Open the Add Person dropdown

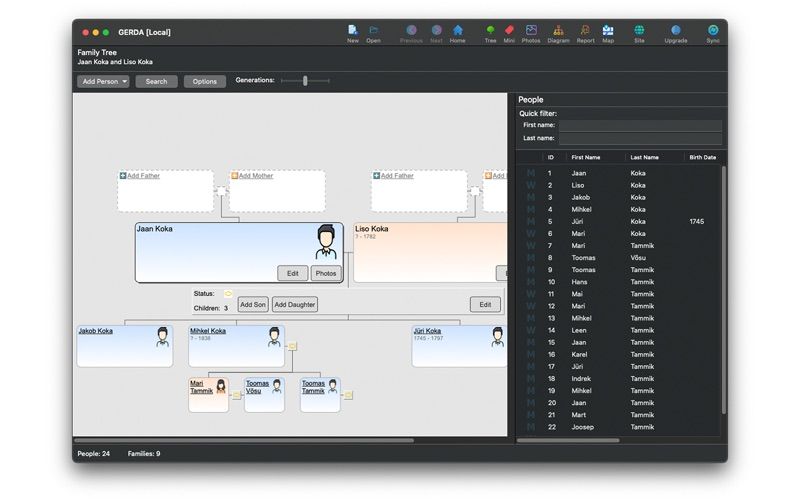(x=103, y=82)
